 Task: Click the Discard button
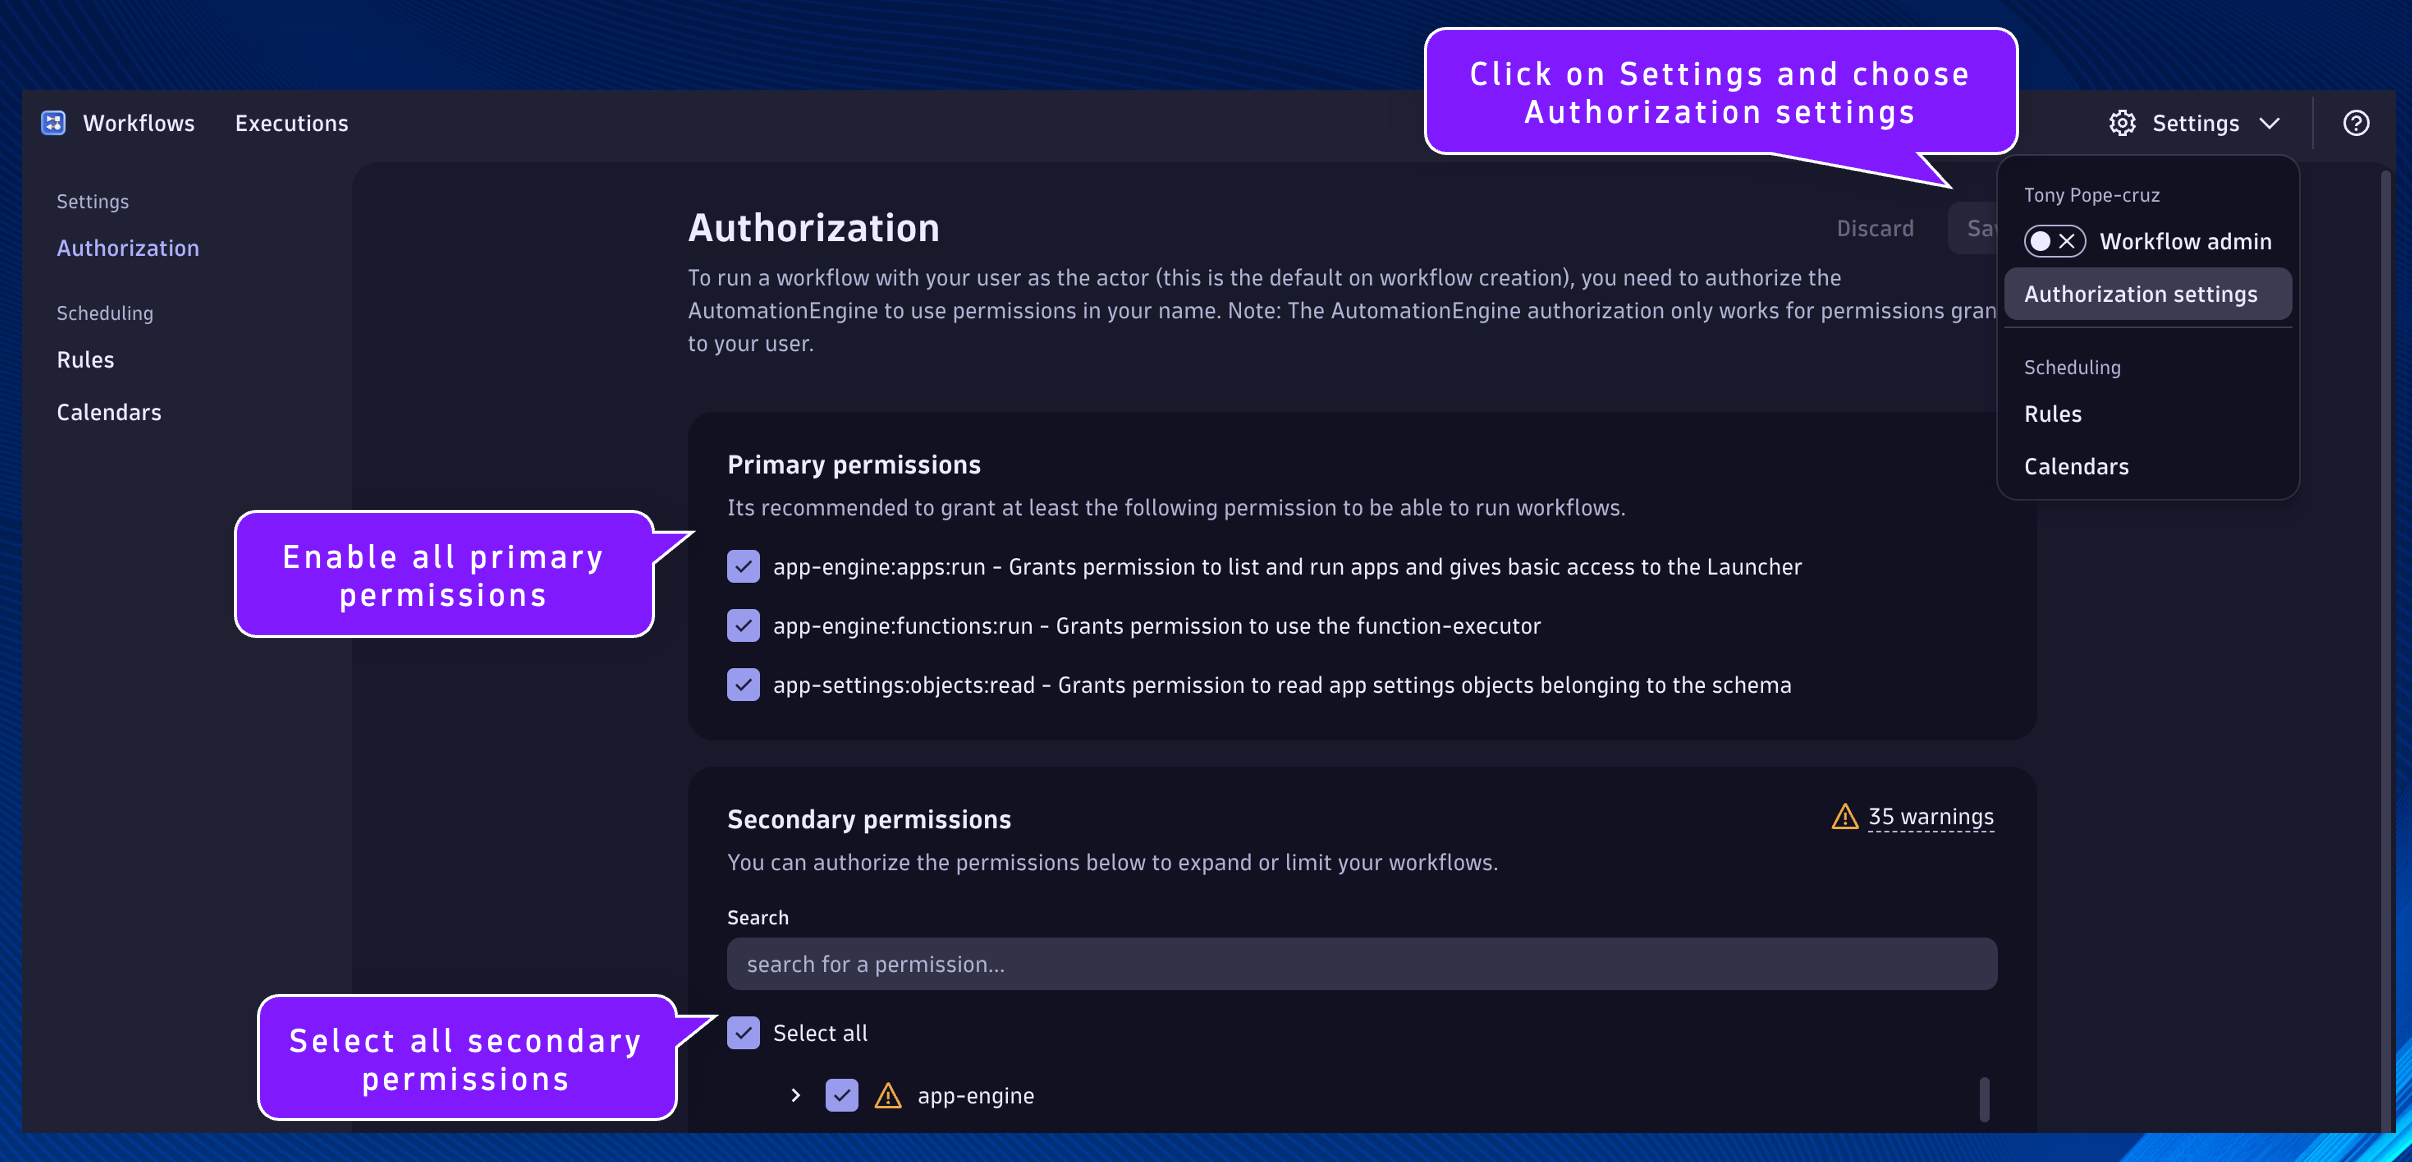[x=1875, y=229]
